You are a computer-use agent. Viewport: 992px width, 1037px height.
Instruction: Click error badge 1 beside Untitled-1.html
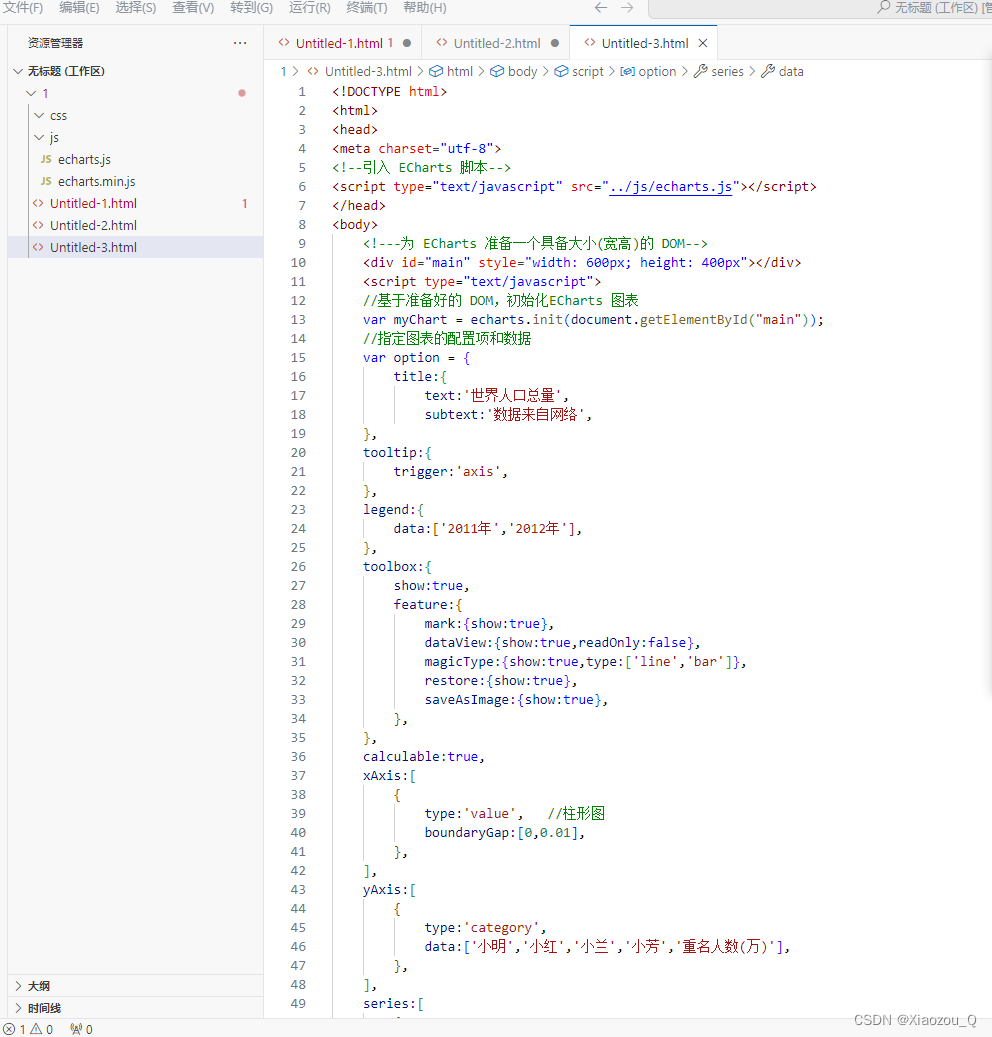(245, 203)
